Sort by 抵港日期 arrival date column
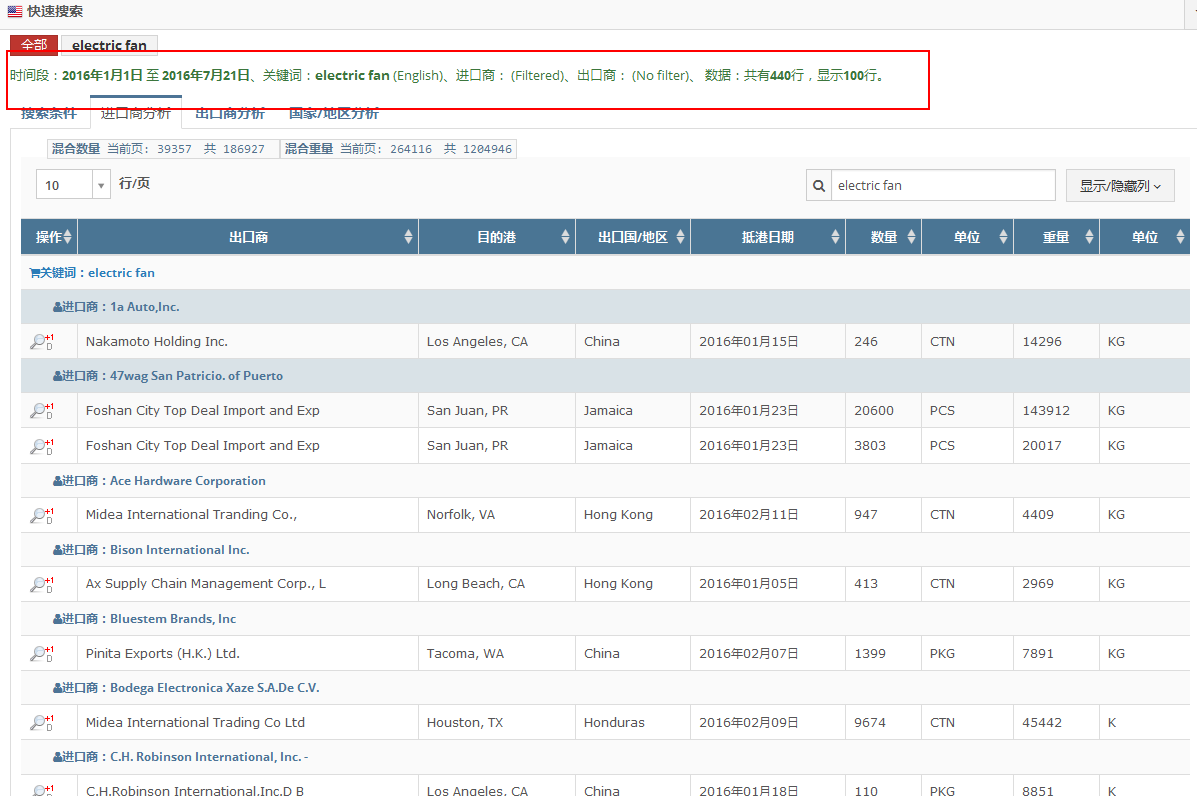1197x796 pixels. click(x=767, y=237)
